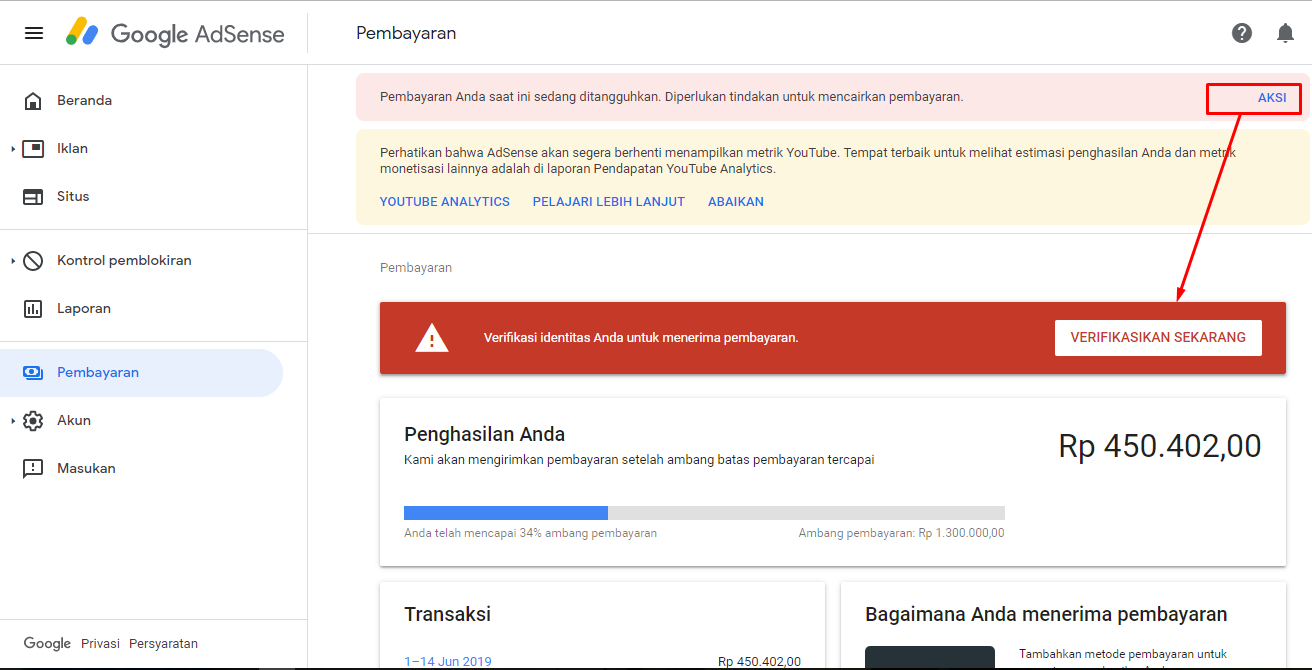Open the navigation hamburger menu

(x=33, y=32)
